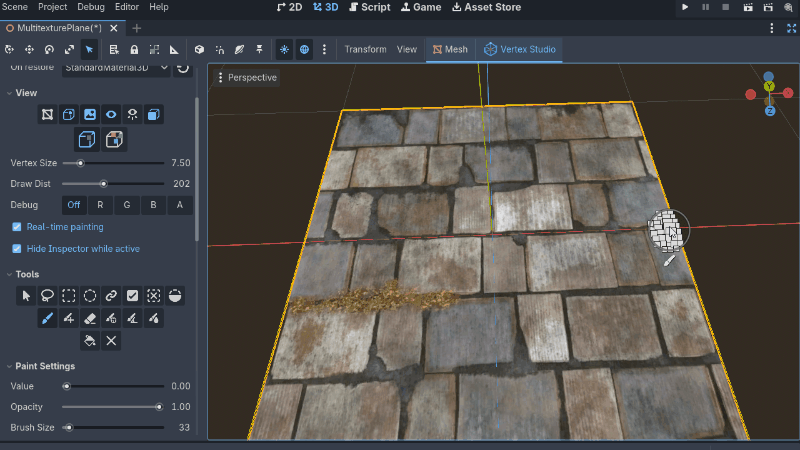Screen dimensions: 800x450
Task: Click the Vertex Studio button
Action: coord(519,49)
